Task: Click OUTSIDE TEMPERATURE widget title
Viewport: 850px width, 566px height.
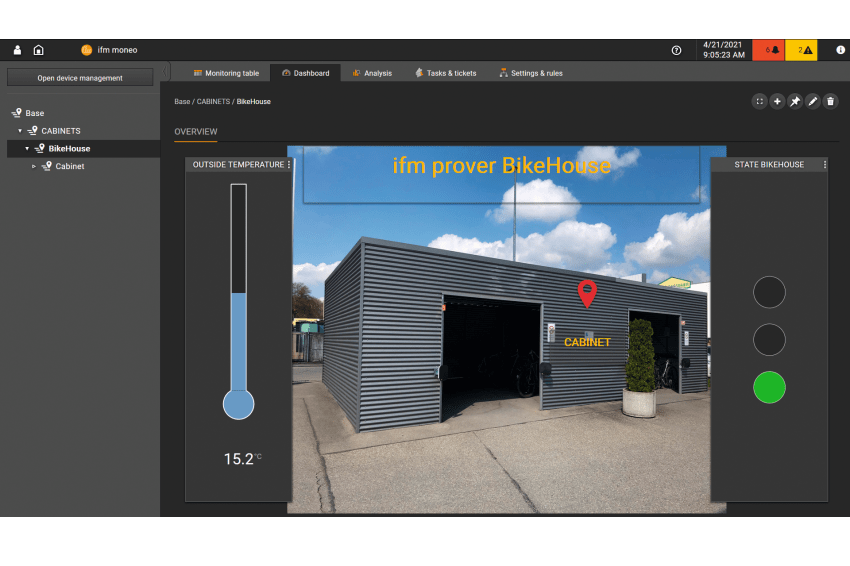Action: tap(238, 164)
